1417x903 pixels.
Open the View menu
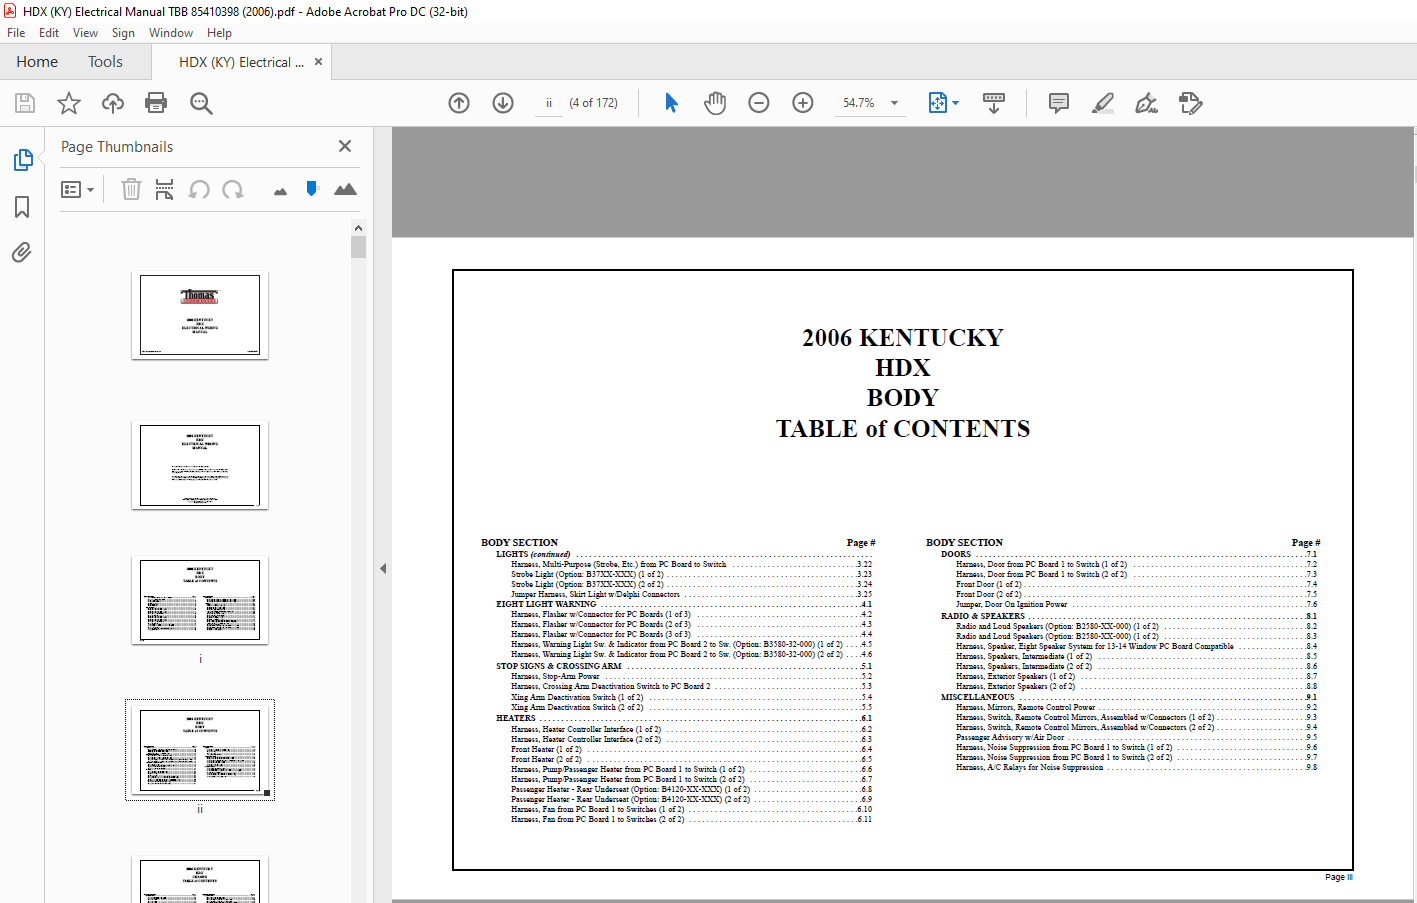(x=85, y=33)
